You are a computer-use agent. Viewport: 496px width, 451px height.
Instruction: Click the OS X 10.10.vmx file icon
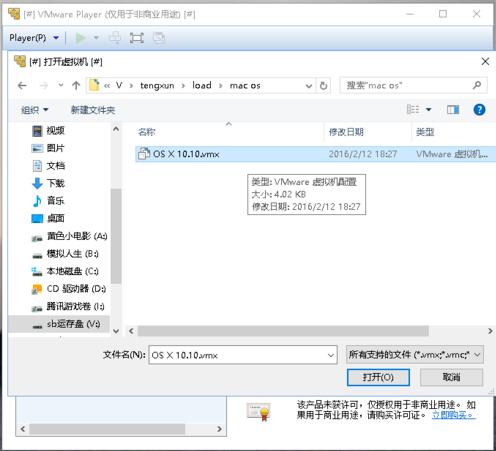pos(144,154)
